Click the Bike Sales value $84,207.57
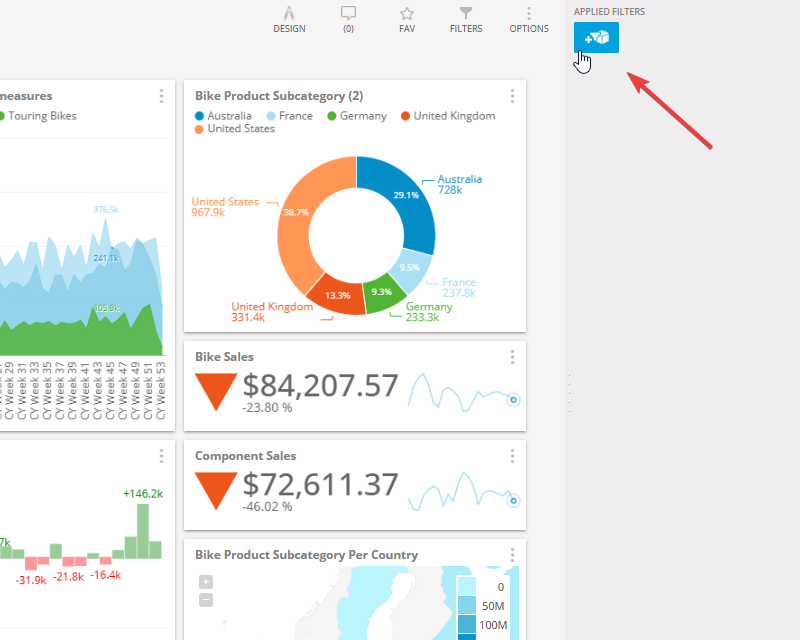The image size is (800, 640). (320, 386)
